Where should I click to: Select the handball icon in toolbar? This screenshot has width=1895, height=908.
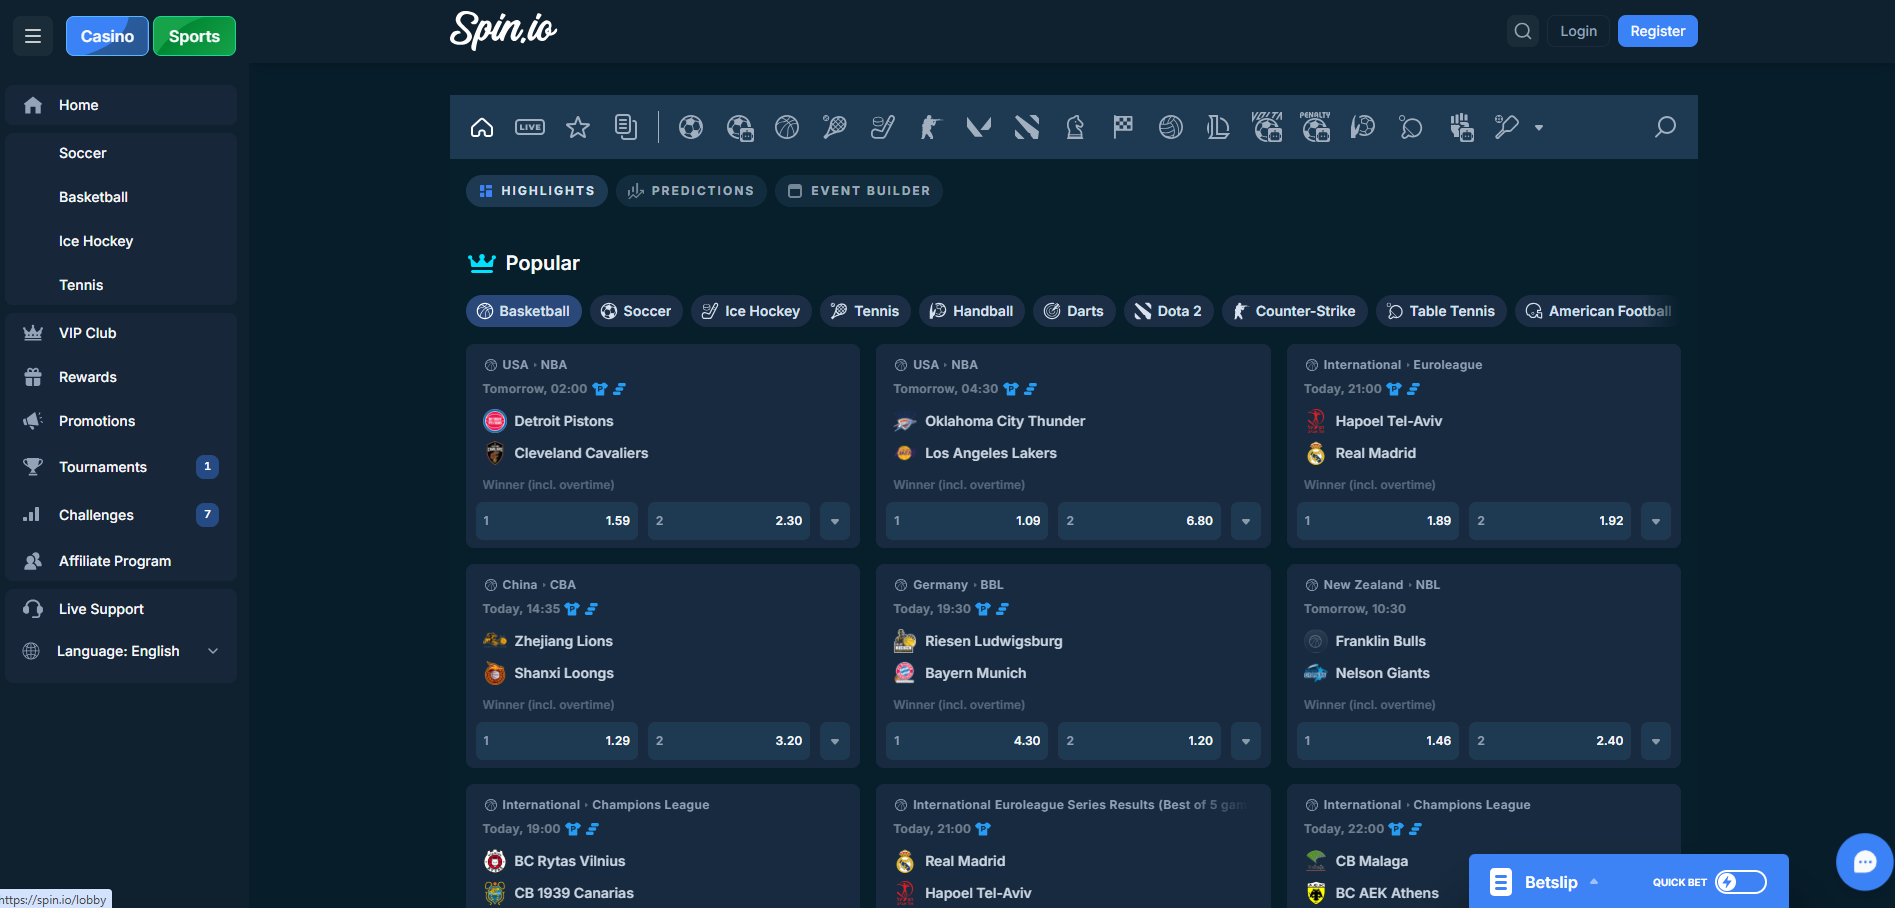[1363, 127]
